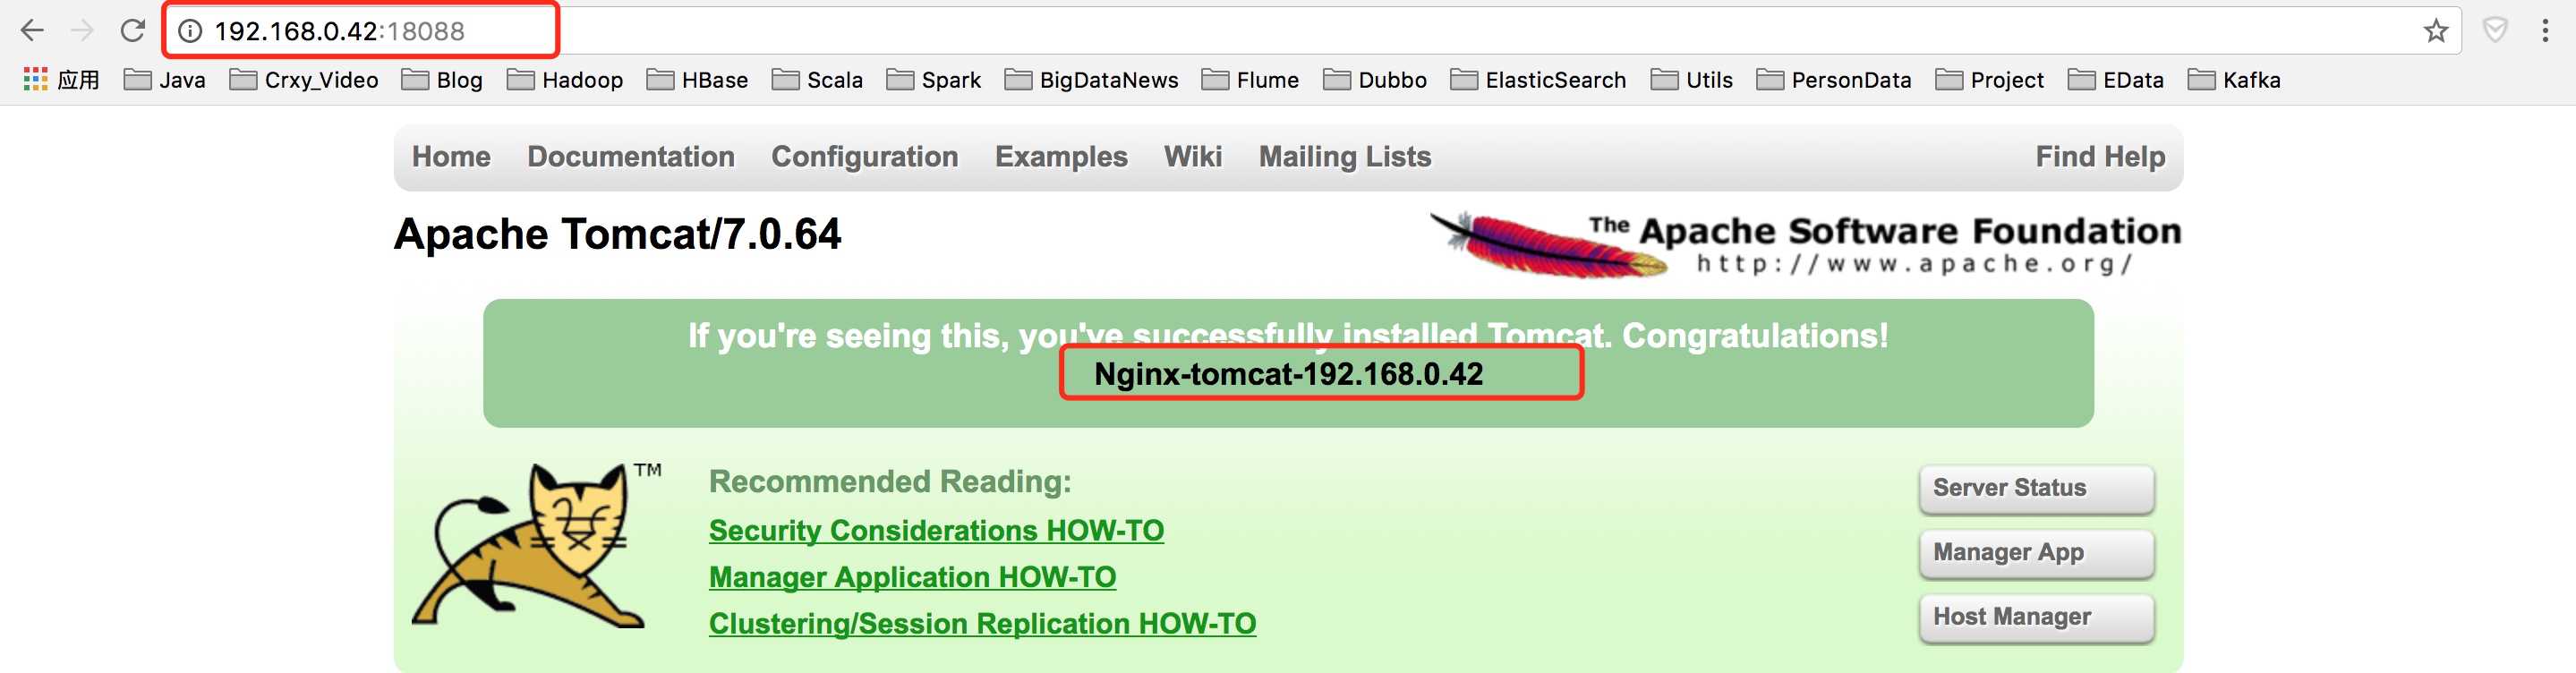The width and height of the screenshot is (2576, 673).
Task: Open Find Help in the navigation bar
Action: 2100,157
